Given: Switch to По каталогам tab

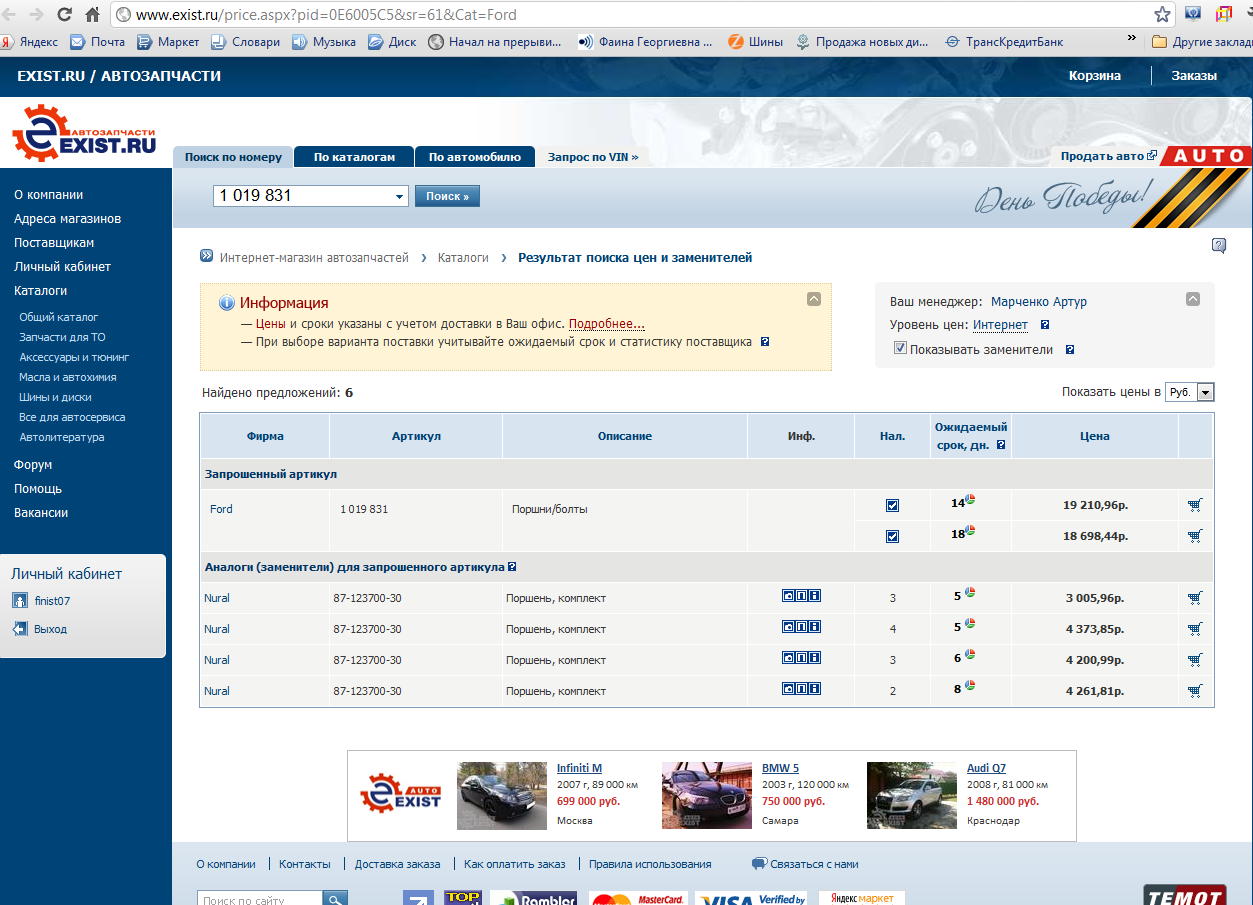Looking at the screenshot, I should 355,157.
